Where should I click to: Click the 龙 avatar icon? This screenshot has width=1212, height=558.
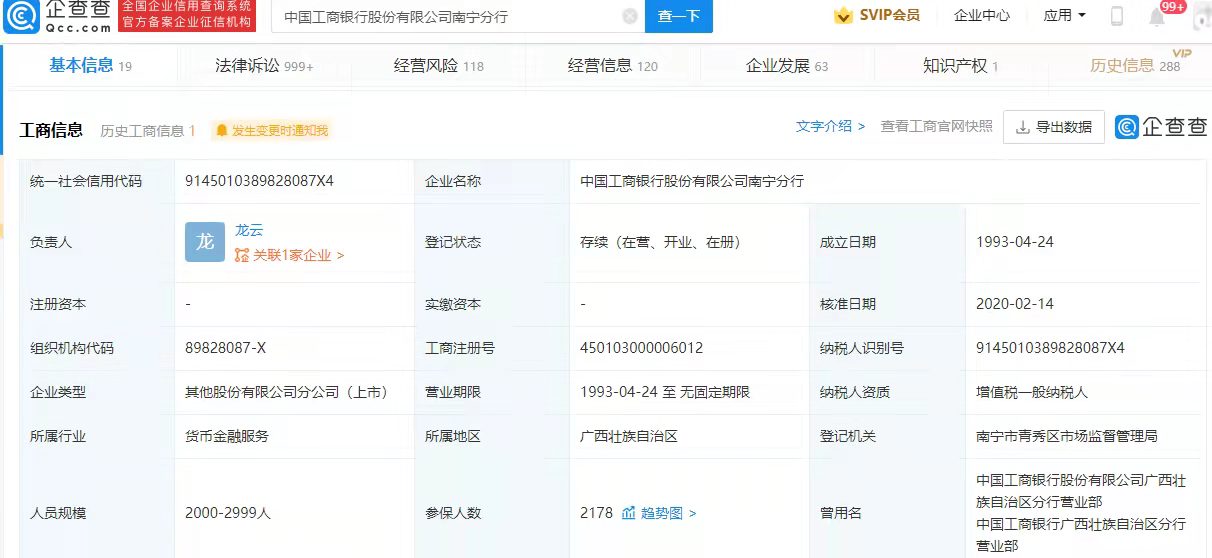[x=205, y=242]
